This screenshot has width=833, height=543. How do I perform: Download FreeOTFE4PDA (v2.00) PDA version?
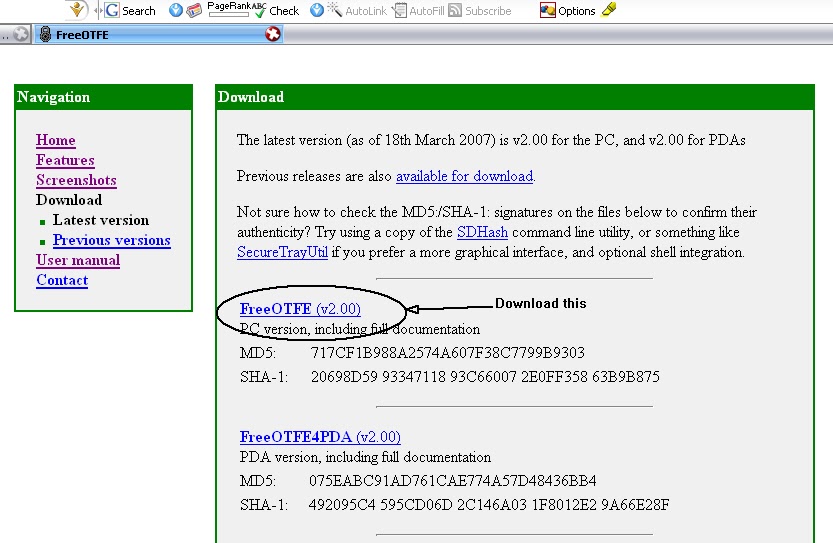click(x=320, y=437)
